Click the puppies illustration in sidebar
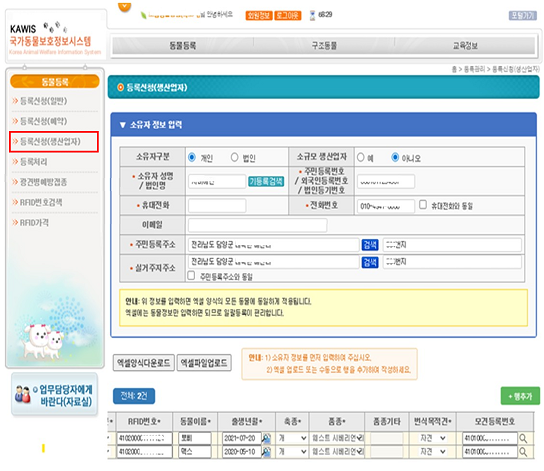 point(42,341)
